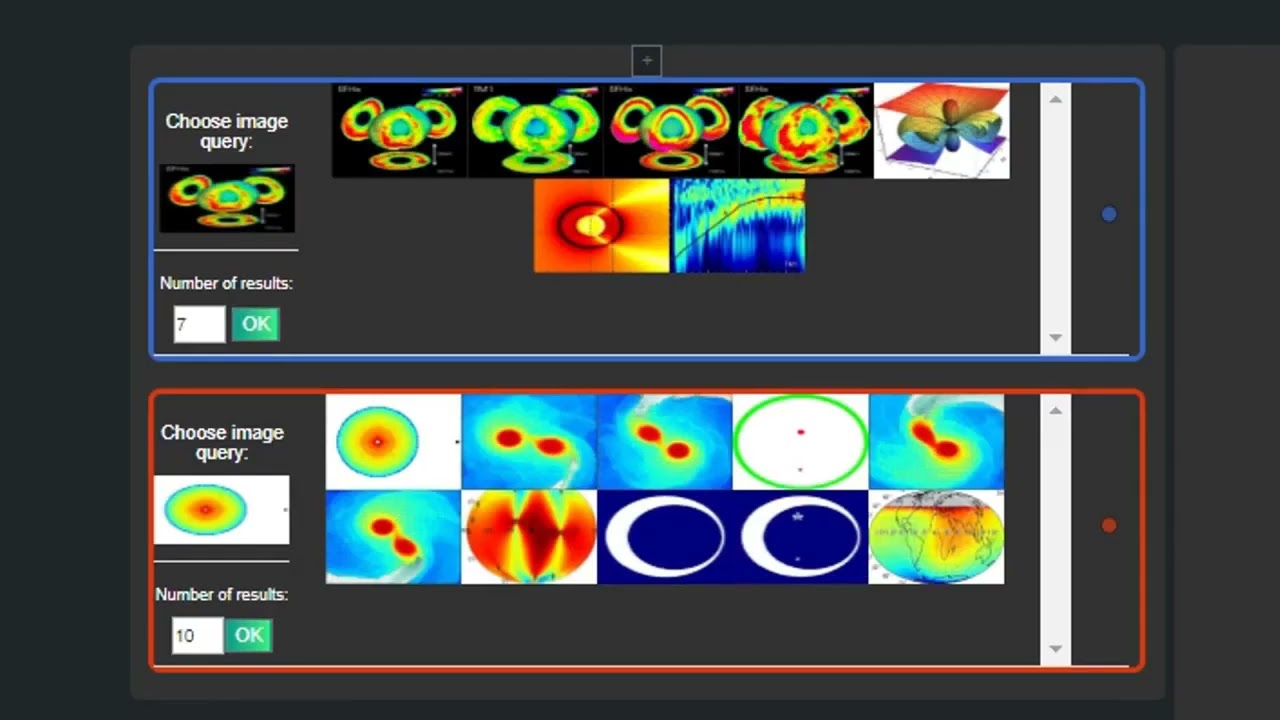Click the up arrow of the bottom panel scrollbar
Image resolution: width=1280 pixels, height=720 pixels.
click(1055, 410)
